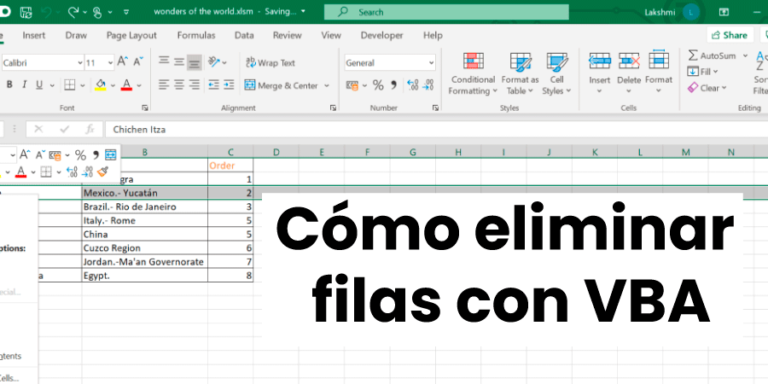
Task: Apply red Font Color from ribbon
Action: click(x=126, y=85)
